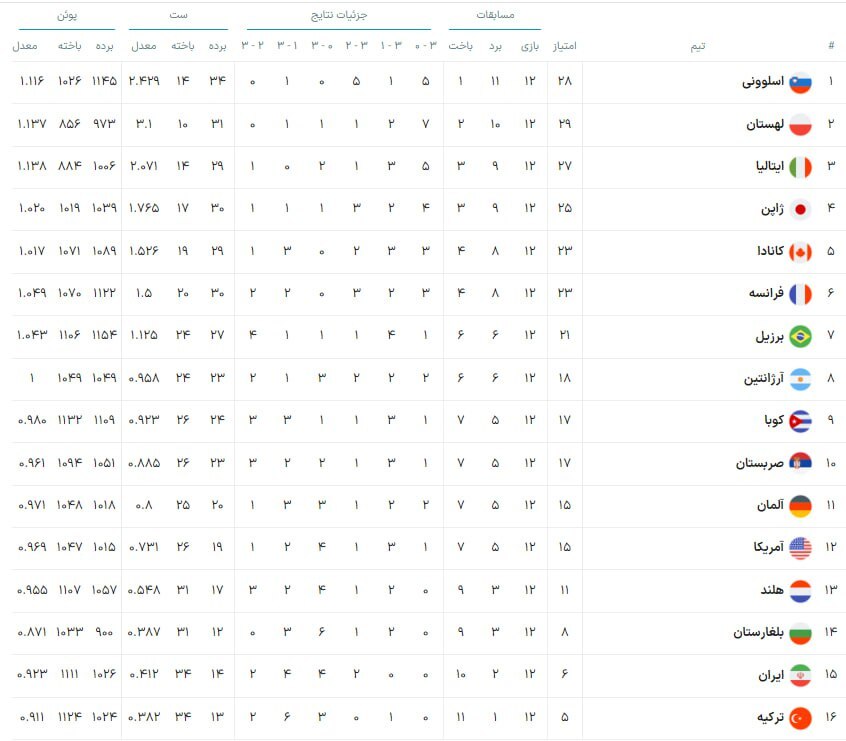Click the Canada flag icon
The image size is (846, 741).
pyautogui.click(x=800, y=252)
